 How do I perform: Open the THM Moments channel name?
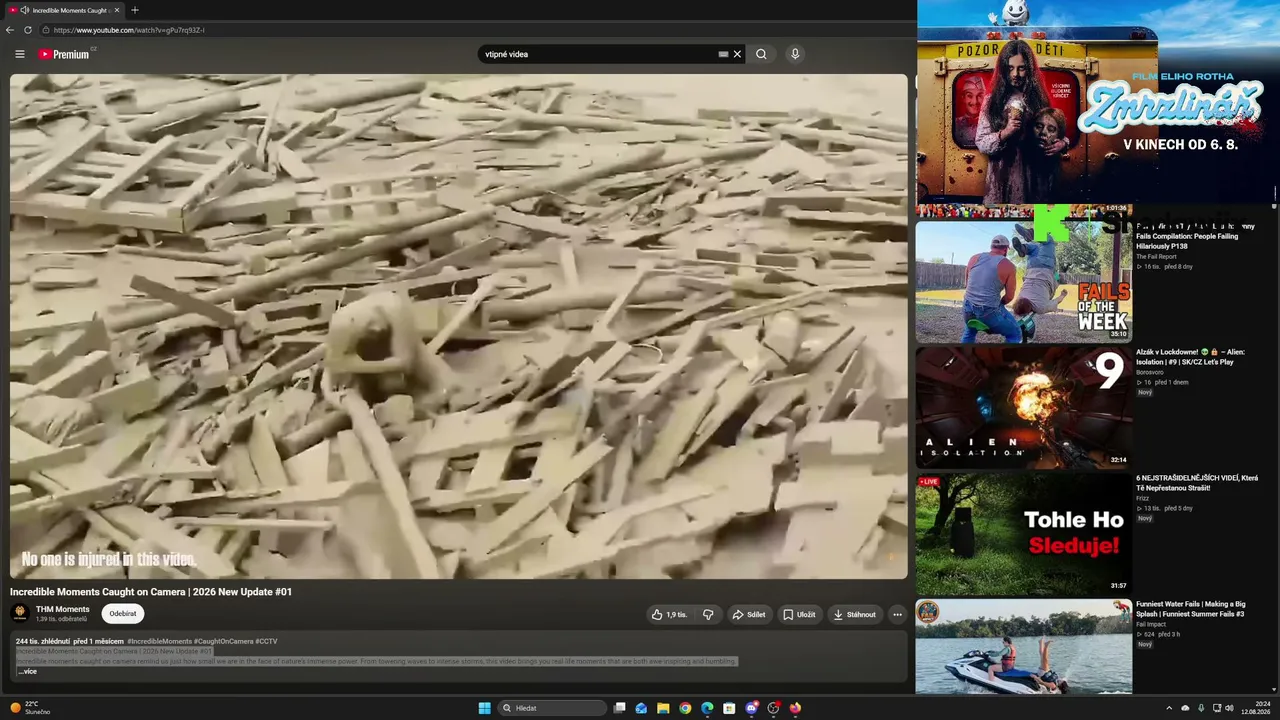[63, 609]
